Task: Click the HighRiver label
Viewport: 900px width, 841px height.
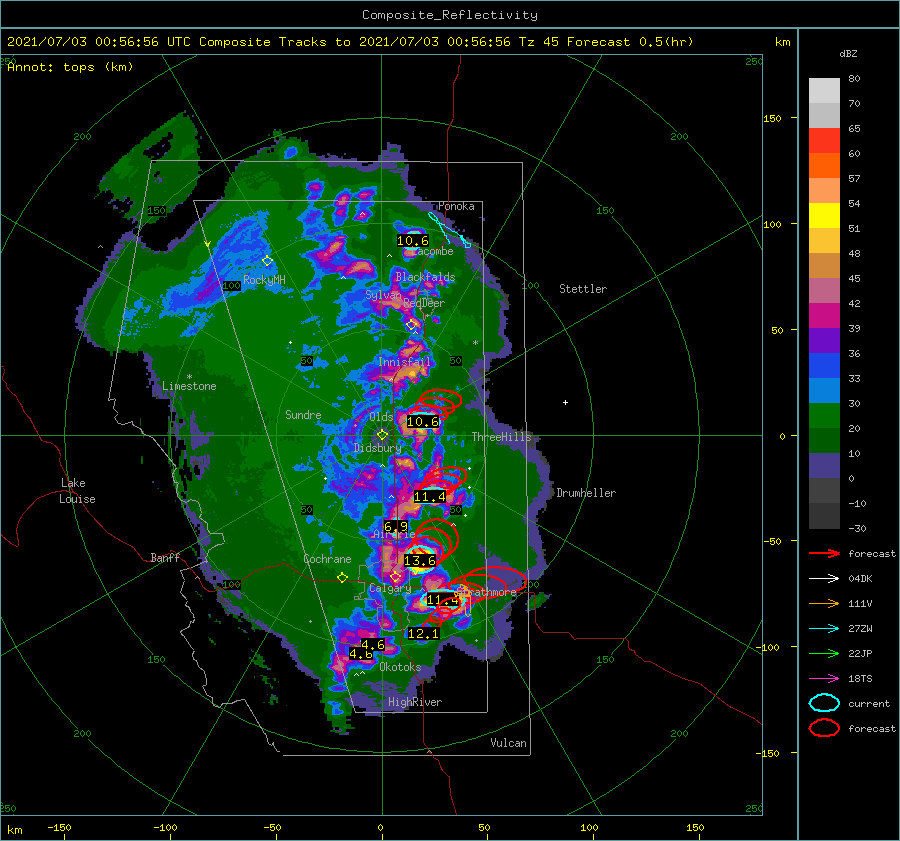Action: point(415,702)
